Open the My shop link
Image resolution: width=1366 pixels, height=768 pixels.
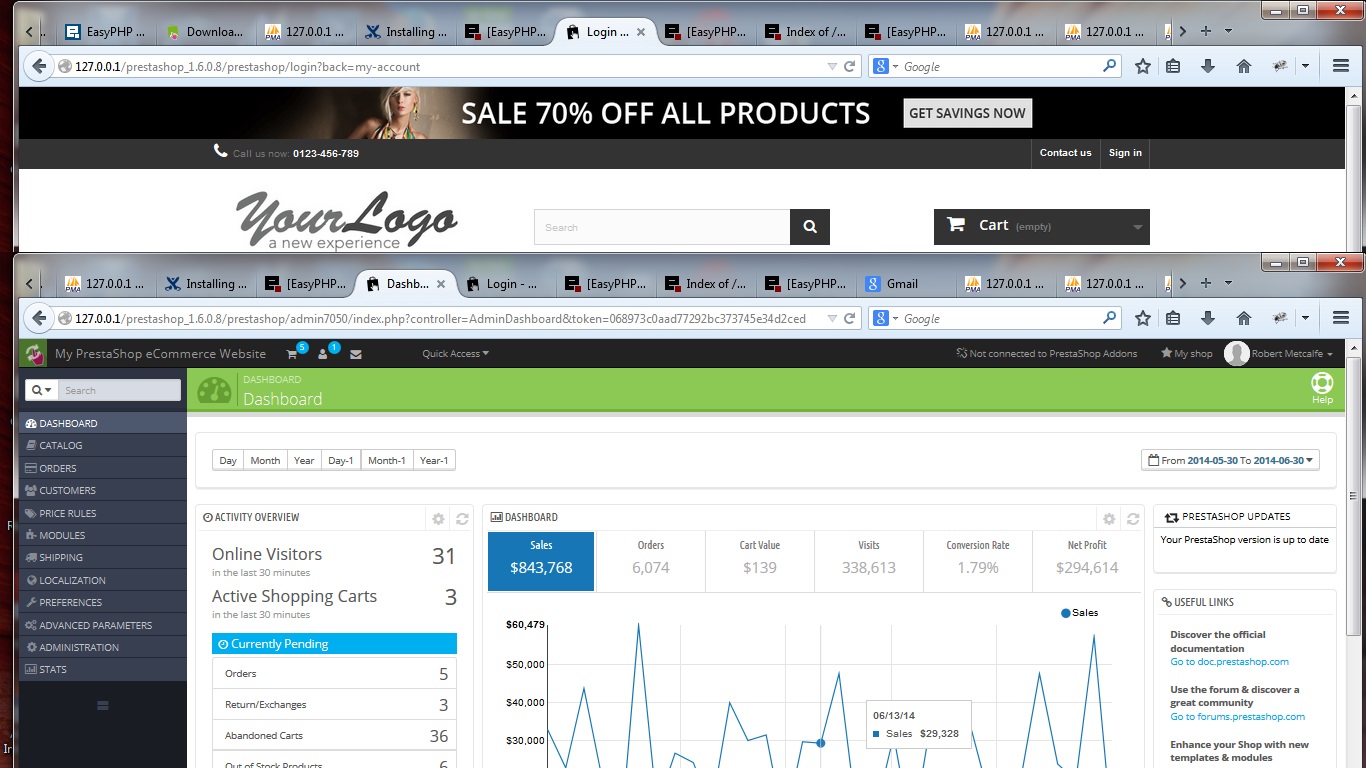[1186, 354]
